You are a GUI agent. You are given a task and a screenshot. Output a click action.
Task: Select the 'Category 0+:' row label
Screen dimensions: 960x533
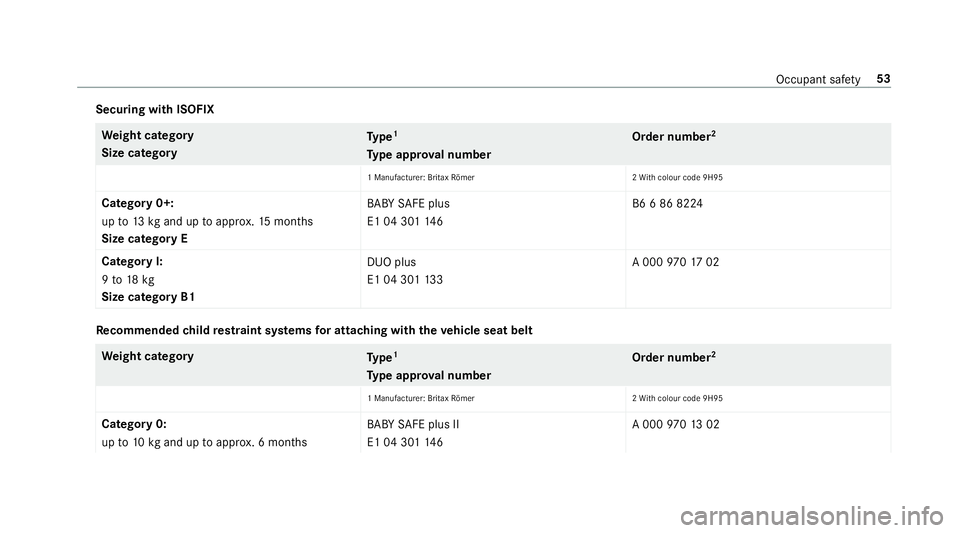click(x=138, y=203)
